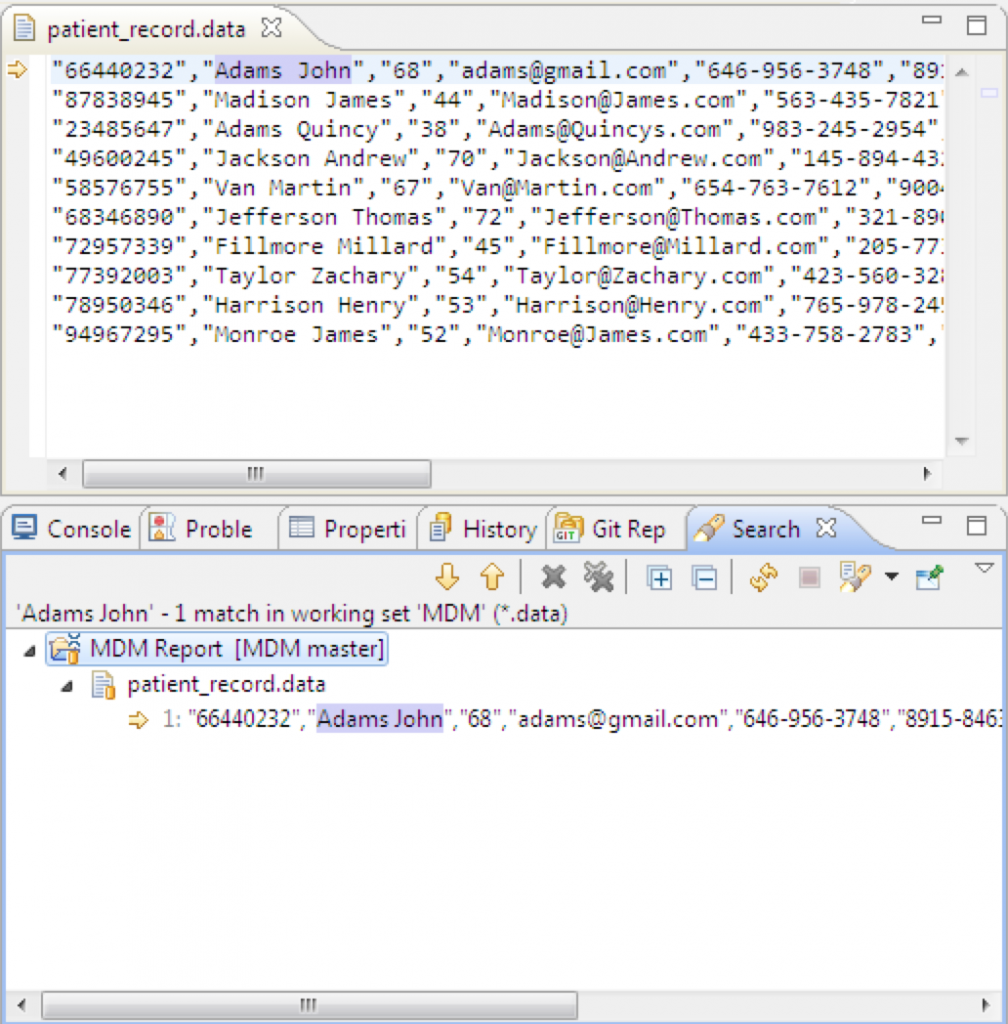Open the Git Rep tab
1008x1024 pixels.
click(610, 528)
